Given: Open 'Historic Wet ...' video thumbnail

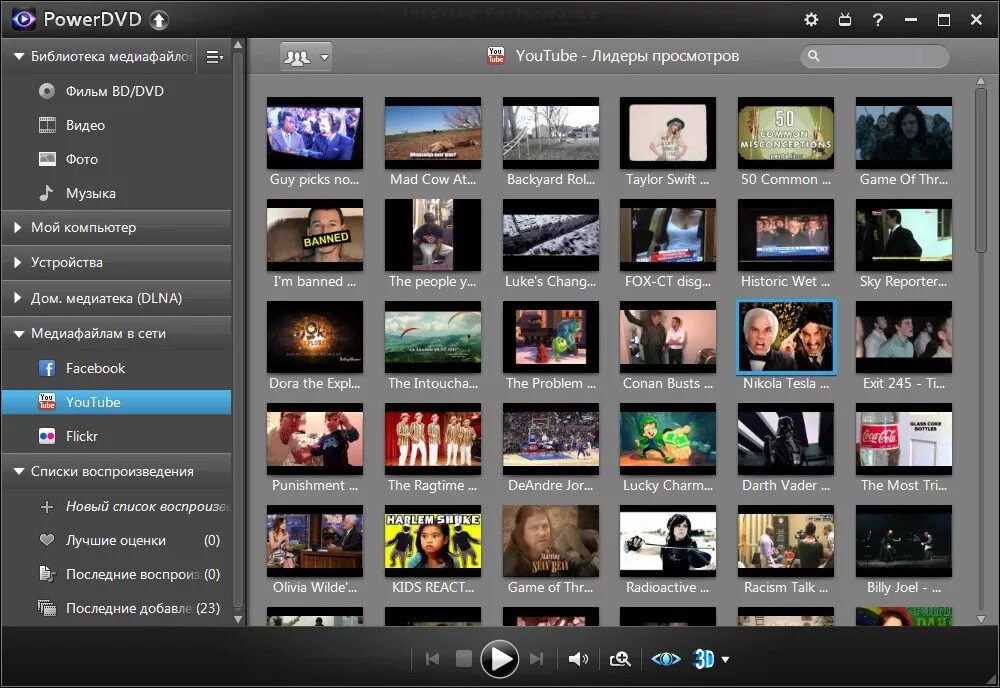Looking at the screenshot, I should [786, 235].
